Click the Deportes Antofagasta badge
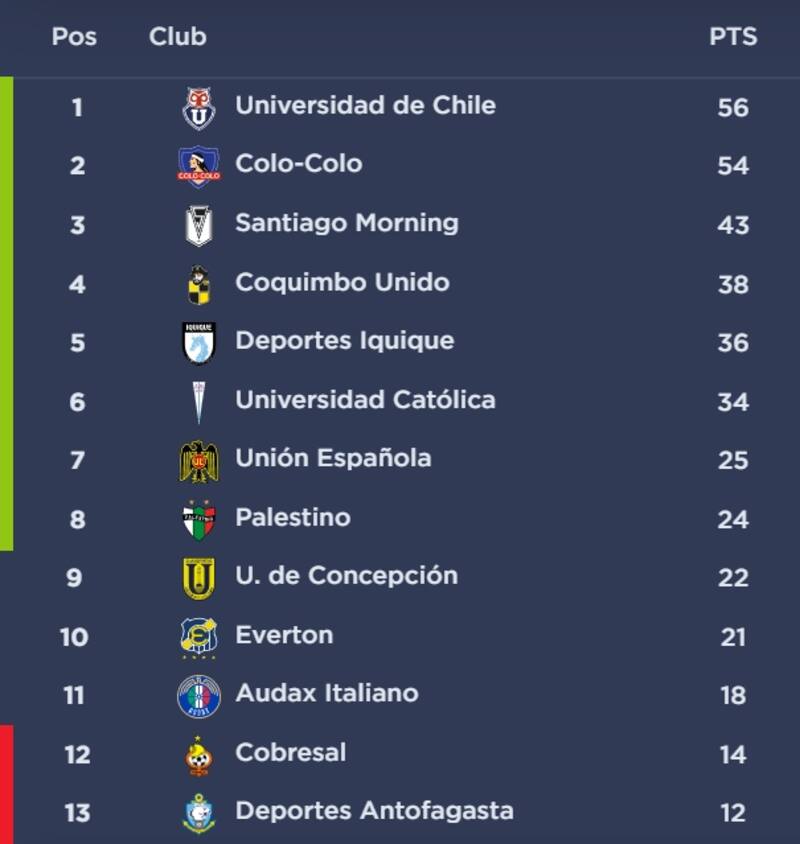 (x=199, y=813)
